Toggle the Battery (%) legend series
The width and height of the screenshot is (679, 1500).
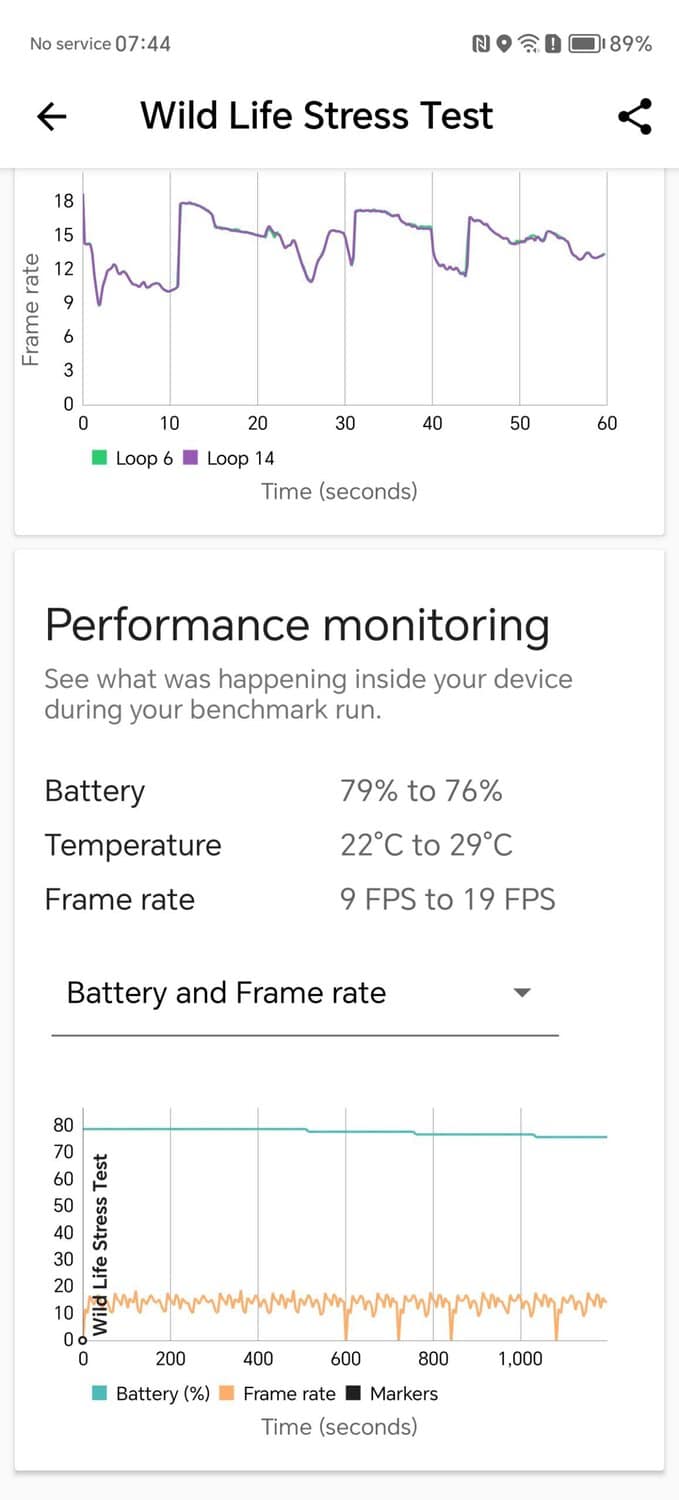point(151,1393)
